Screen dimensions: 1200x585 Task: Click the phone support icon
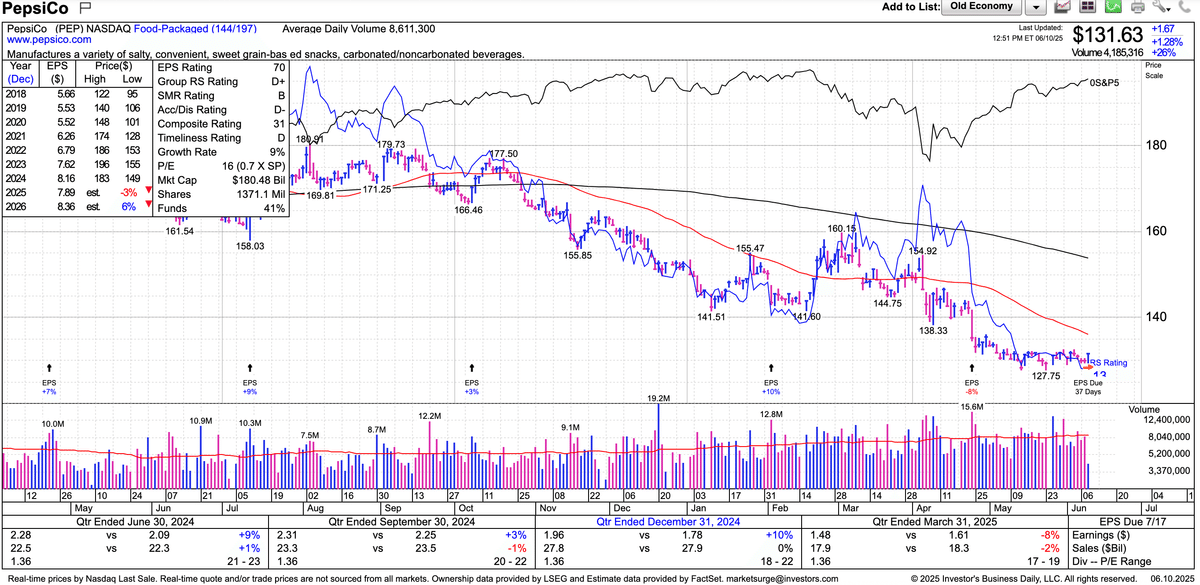(1186, 8)
